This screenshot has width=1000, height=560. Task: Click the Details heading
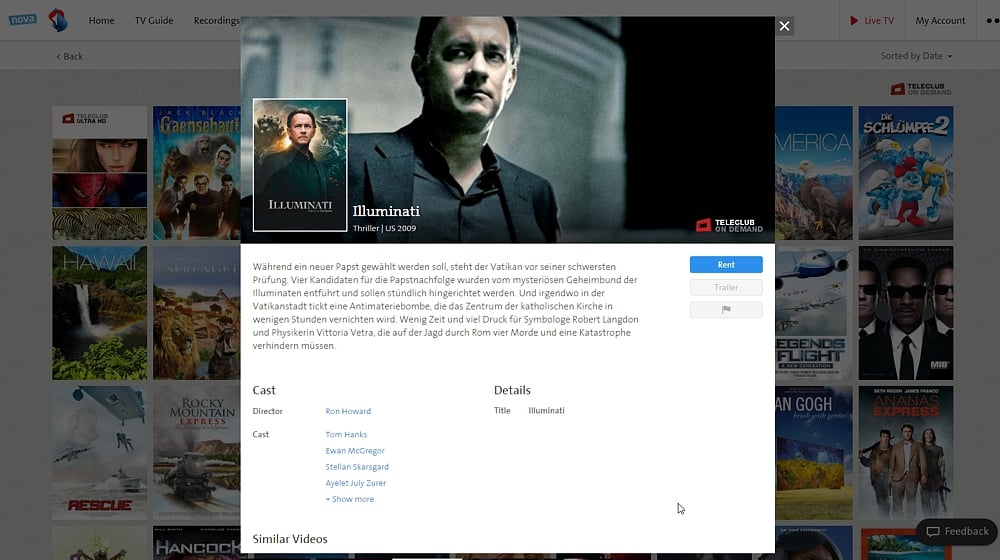(x=512, y=390)
